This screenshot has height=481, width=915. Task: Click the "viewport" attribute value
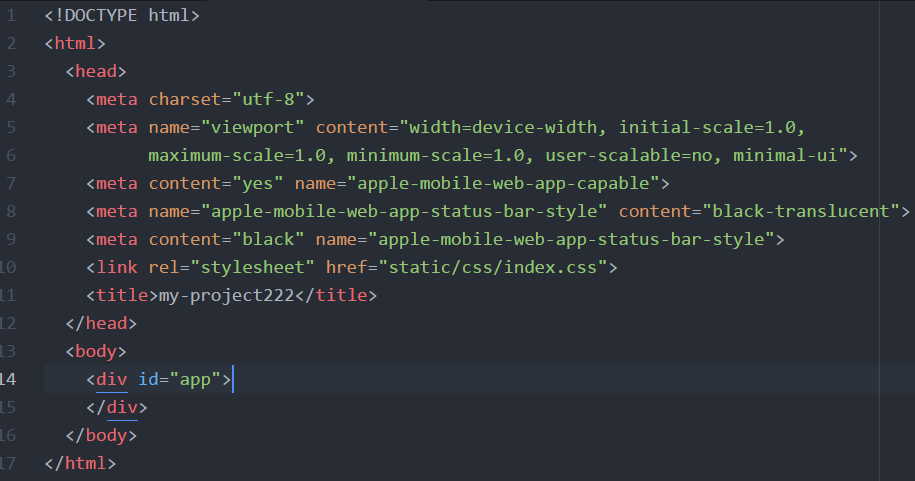pos(253,127)
